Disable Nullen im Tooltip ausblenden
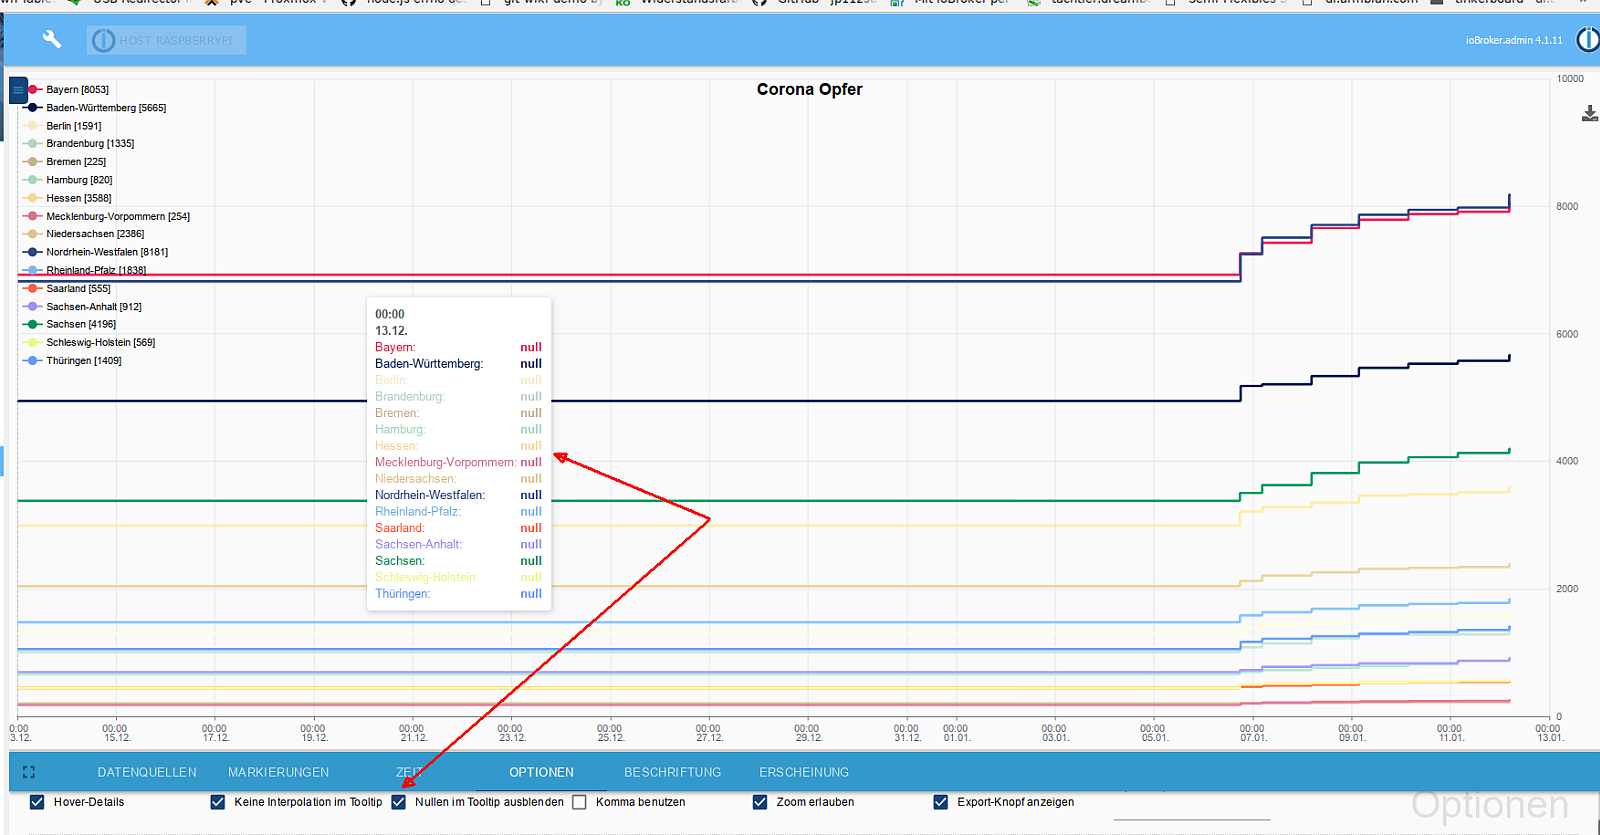This screenshot has width=1600, height=835. [x=399, y=802]
